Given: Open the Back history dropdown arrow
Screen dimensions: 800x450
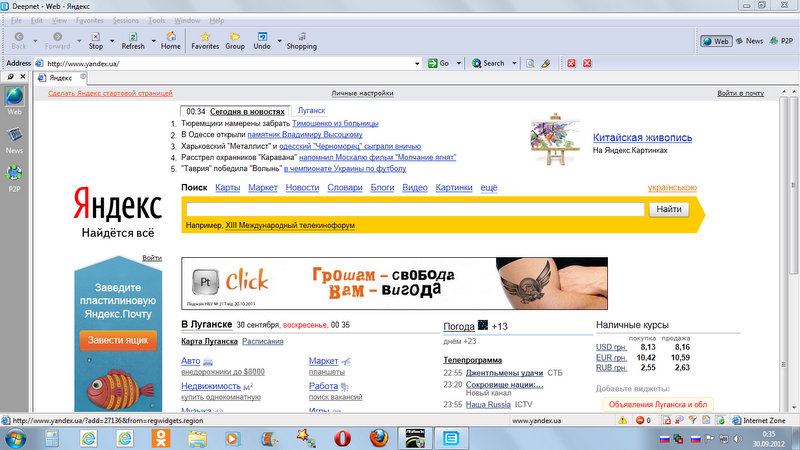Looking at the screenshot, I should (35, 40).
